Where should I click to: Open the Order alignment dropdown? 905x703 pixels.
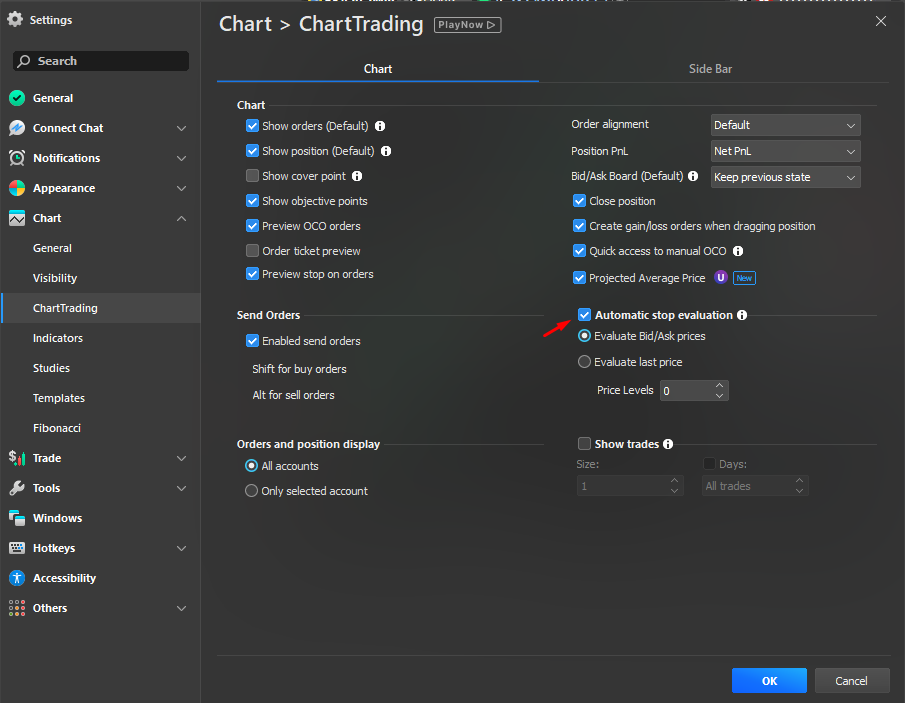[785, 125]
